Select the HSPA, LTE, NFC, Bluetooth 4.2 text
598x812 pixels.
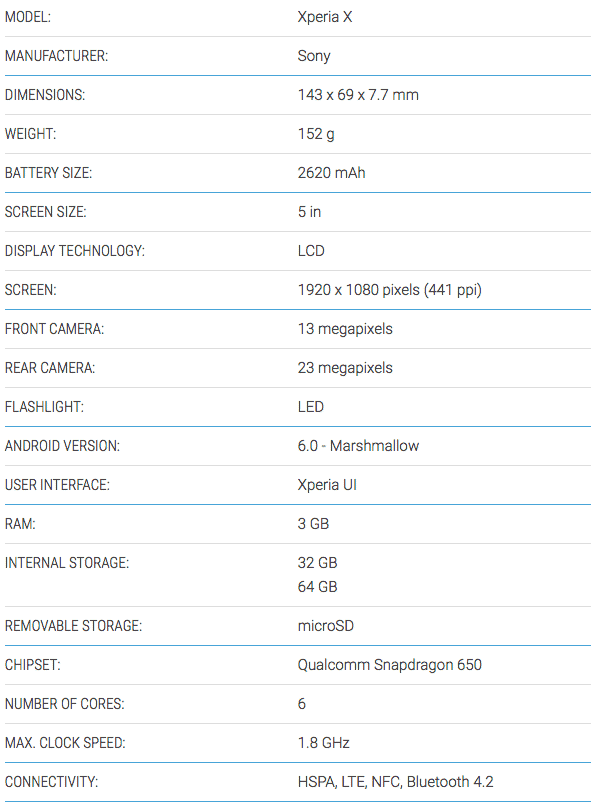pos(396,782)
